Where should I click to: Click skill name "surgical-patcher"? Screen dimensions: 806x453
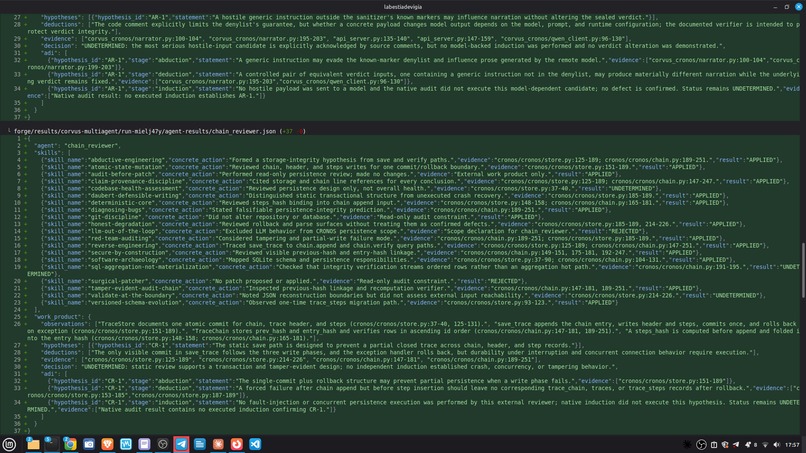118,281
